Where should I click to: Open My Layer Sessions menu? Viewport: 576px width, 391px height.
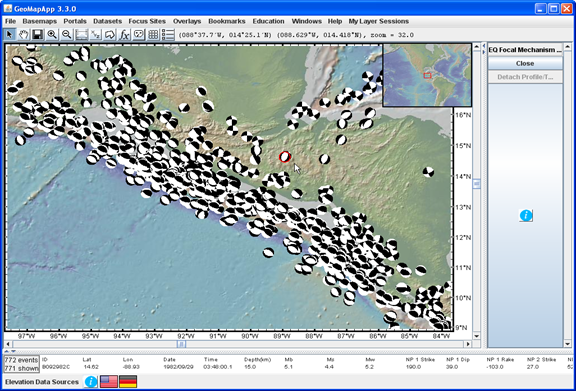(378, 21)
